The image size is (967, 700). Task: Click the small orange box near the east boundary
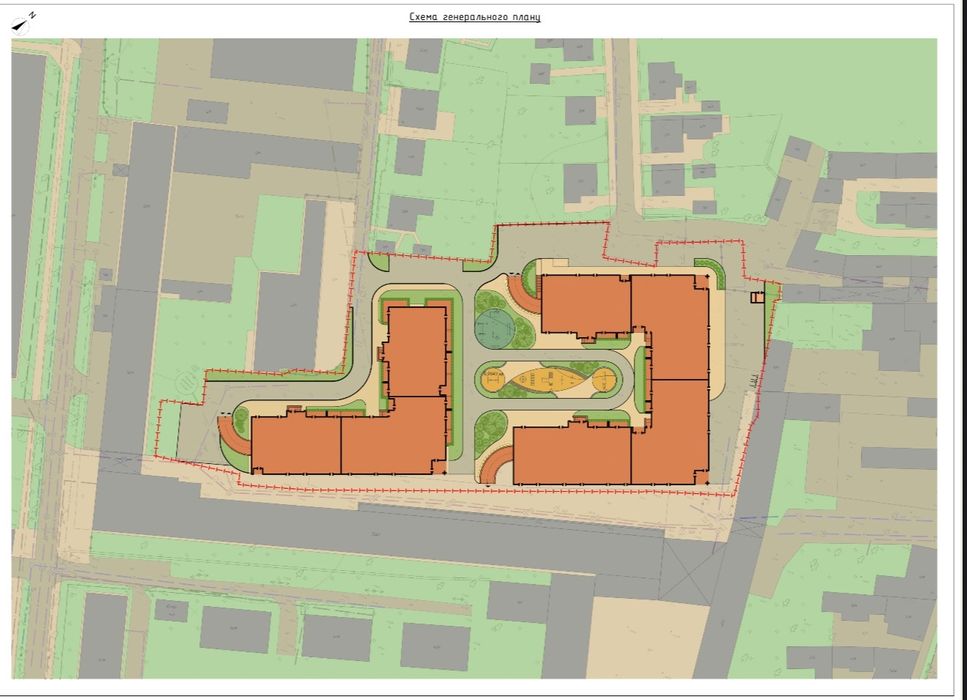[757, 298]
